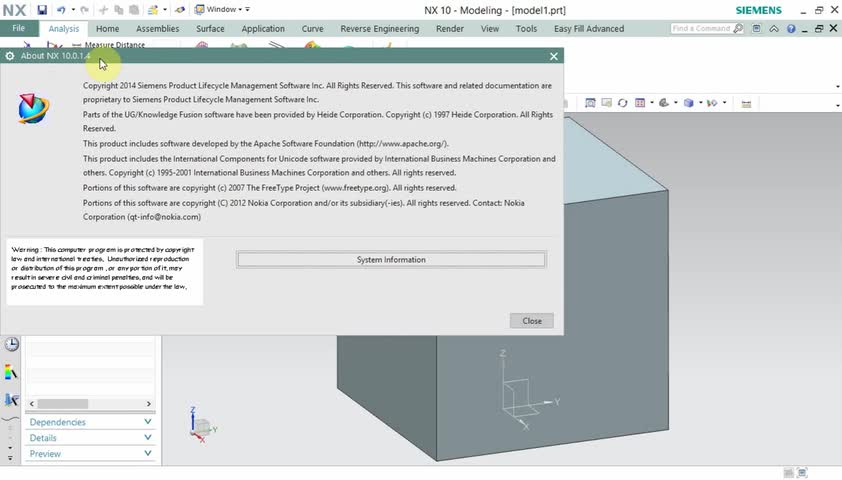The width and height of the screenshot is (842, 480).
Task: Click the measure ruler icon in view toolbar
Action: (746, 103)
